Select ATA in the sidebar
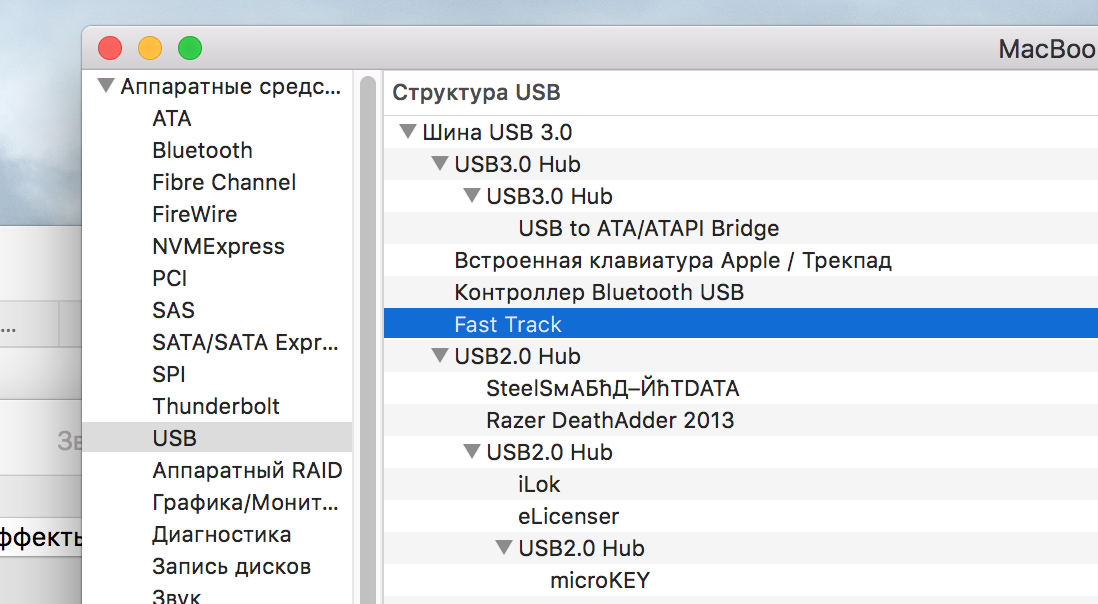The image size is (1098, 604). [x=172, y=118]
